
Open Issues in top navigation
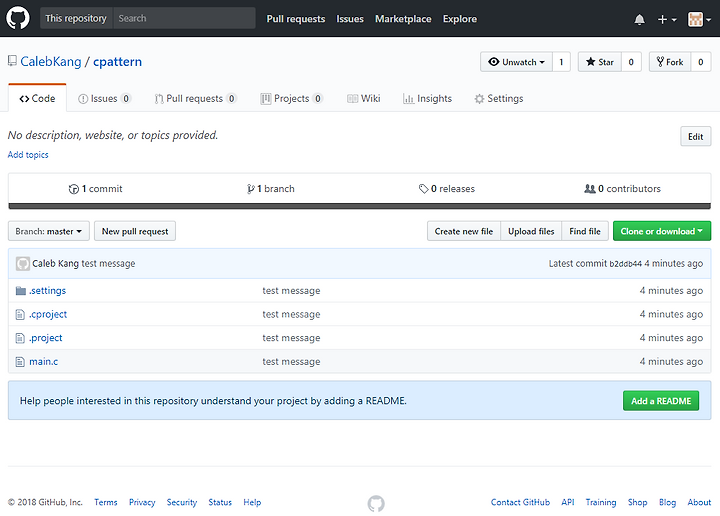pos(350,19)
